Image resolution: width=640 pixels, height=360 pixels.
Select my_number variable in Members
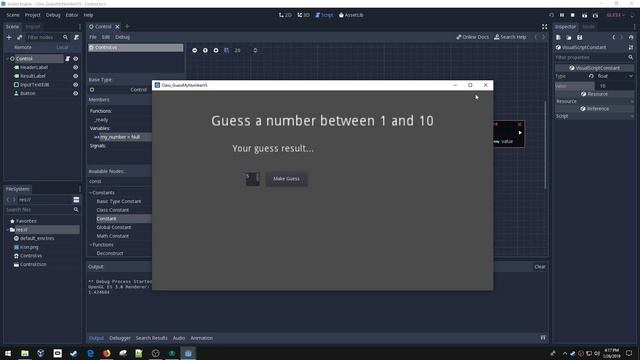coord(120,137)
